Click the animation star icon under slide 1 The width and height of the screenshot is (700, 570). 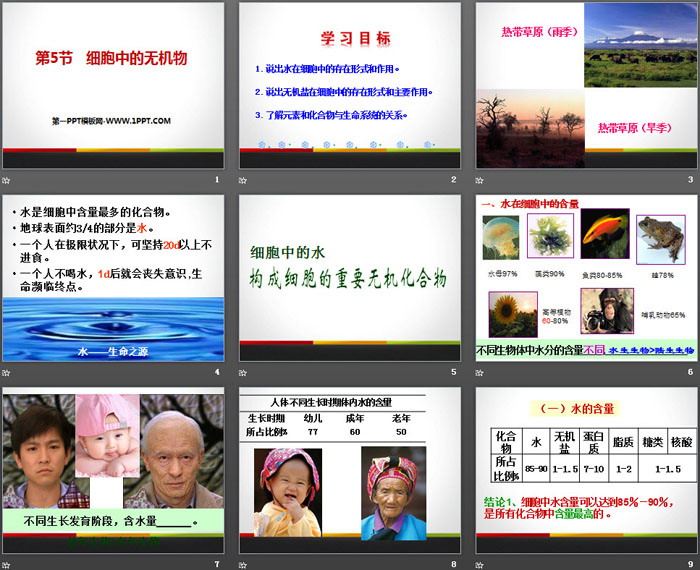[x=6, y=180]
